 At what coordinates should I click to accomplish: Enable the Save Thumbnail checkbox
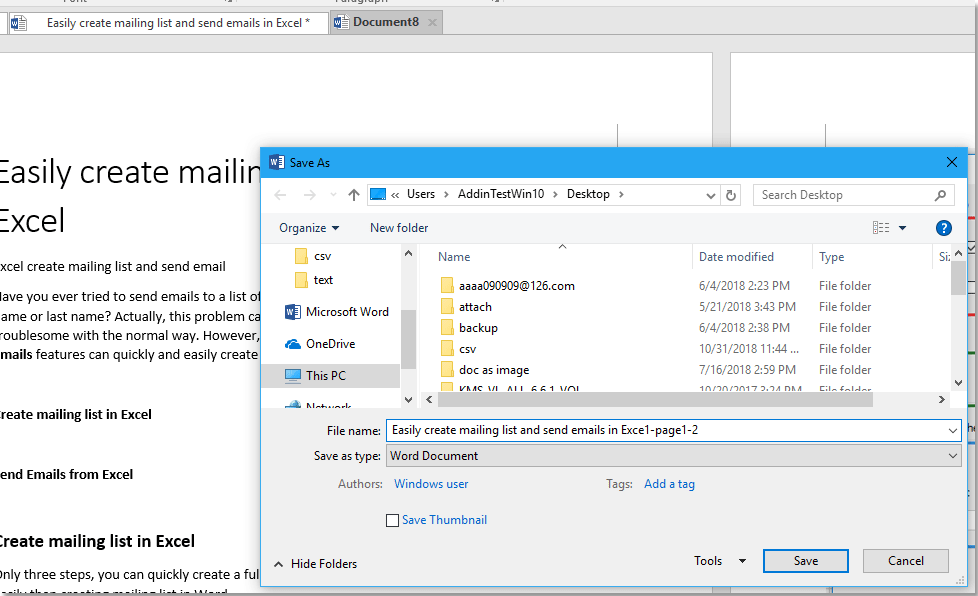pos(392,520)
